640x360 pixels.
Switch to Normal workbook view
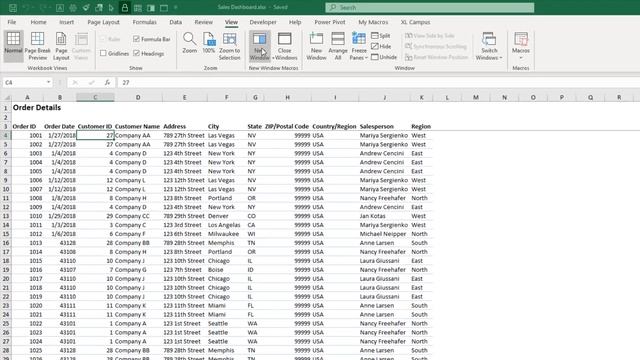point(13,46)
